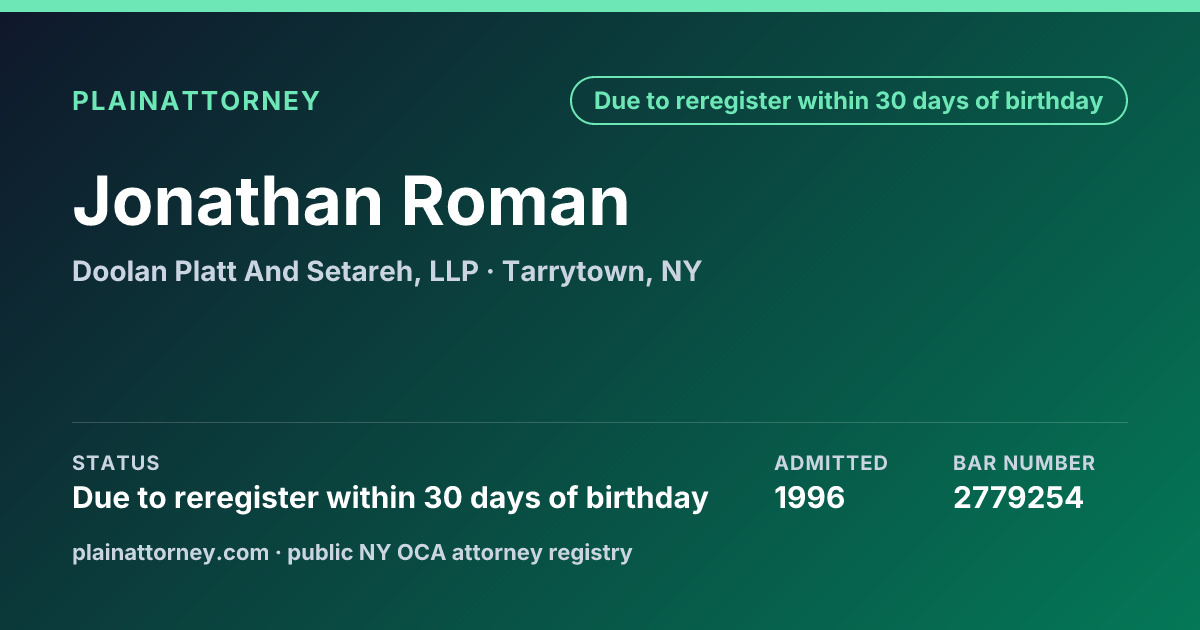Select the admission year 1996
This screenshot has width=1200, height=630.
click(x=810, y=498)
